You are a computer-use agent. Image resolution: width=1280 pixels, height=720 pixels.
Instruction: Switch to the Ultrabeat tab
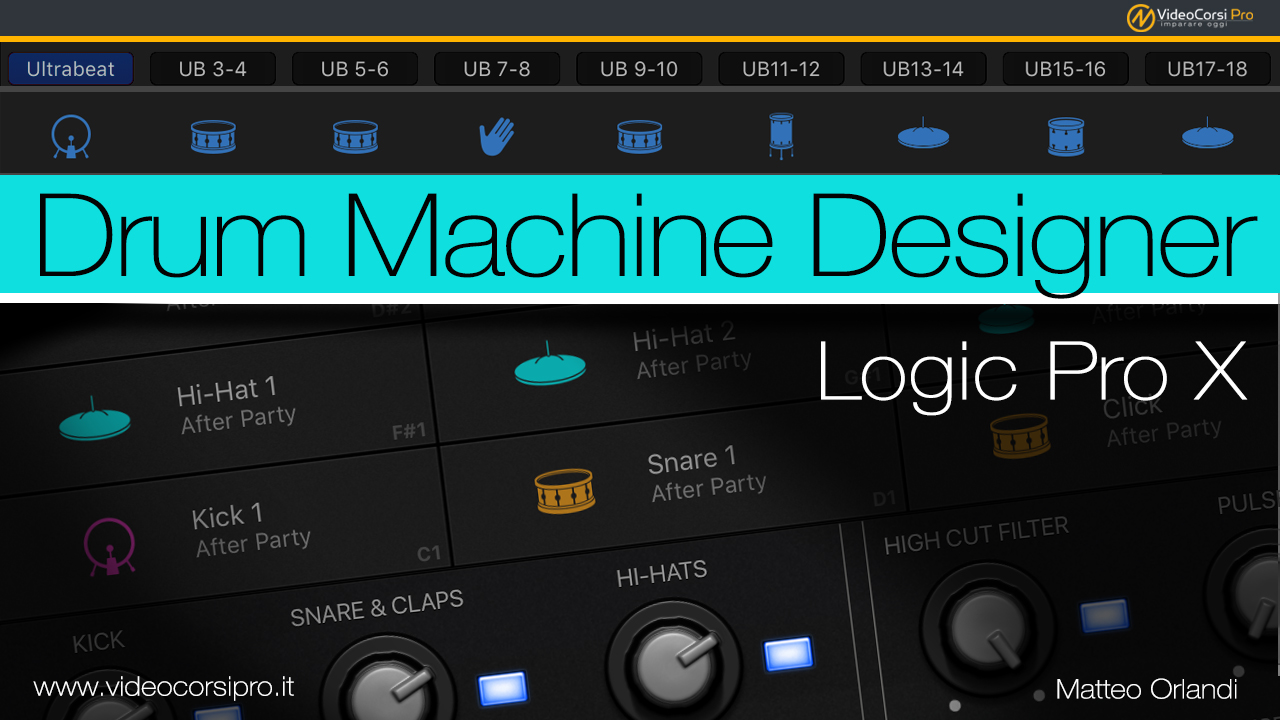pyautogui.click(x=71, y=69)
